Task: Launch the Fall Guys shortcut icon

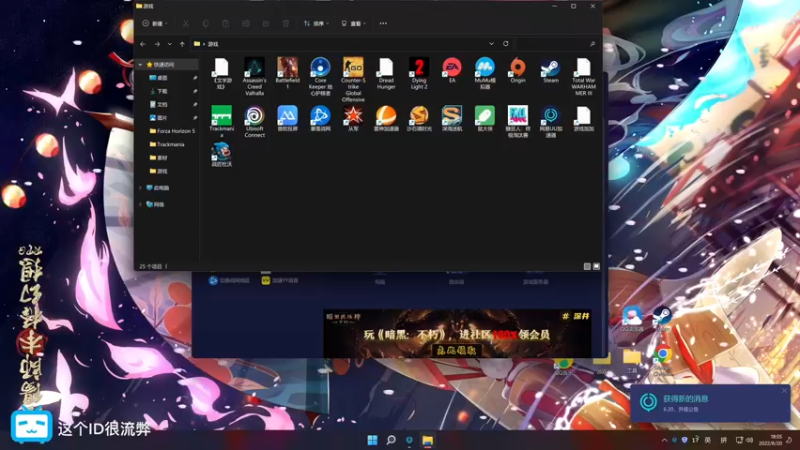Action: 517,115
